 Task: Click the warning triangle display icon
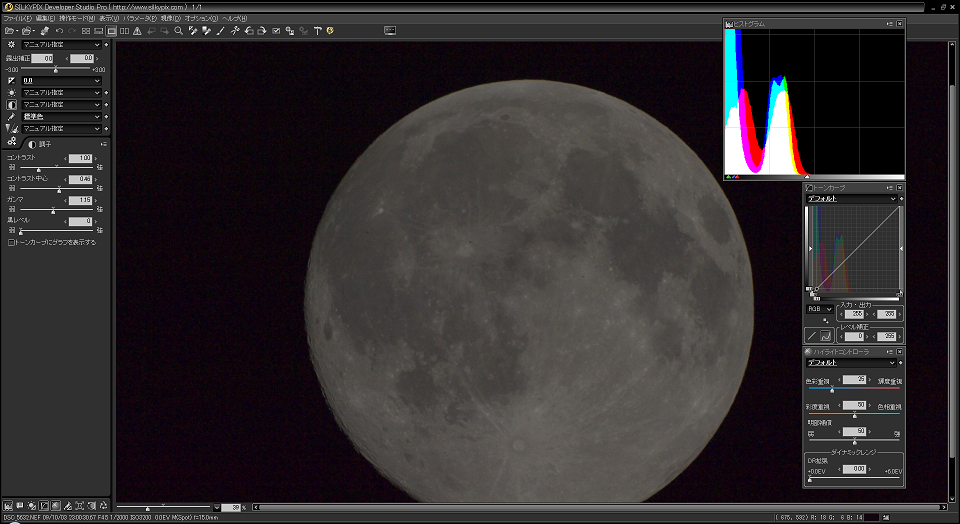136,31
